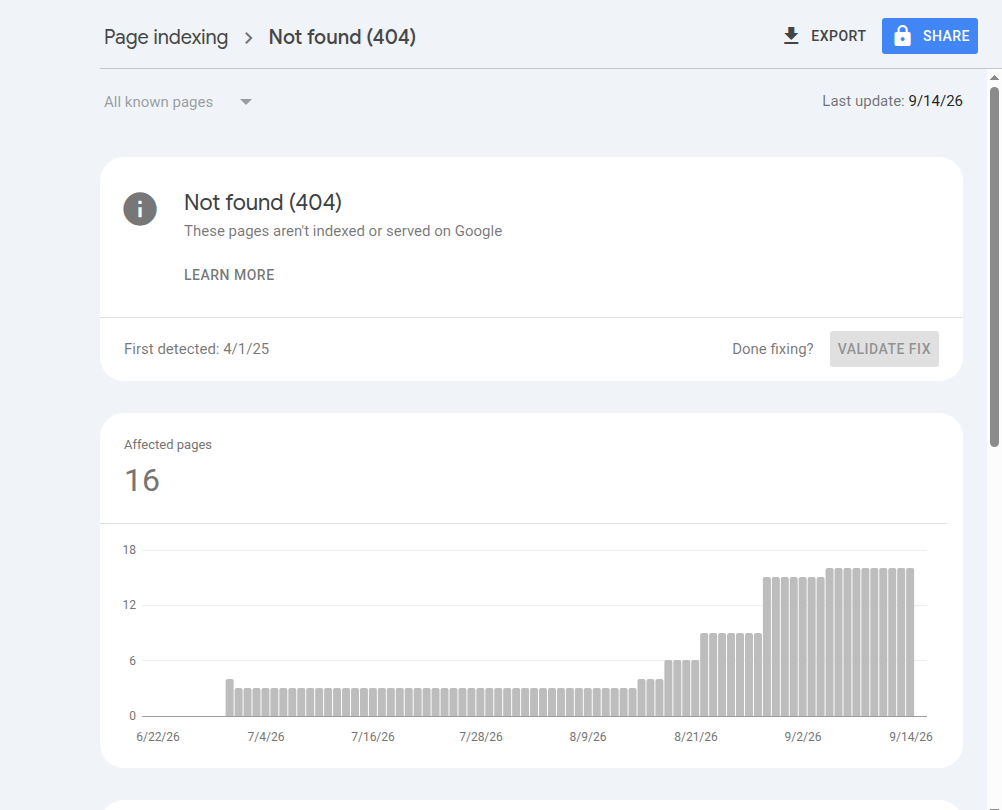Click the lock icon in Share button
This screenshot has width=1002, height=810.
coord(902,36)
